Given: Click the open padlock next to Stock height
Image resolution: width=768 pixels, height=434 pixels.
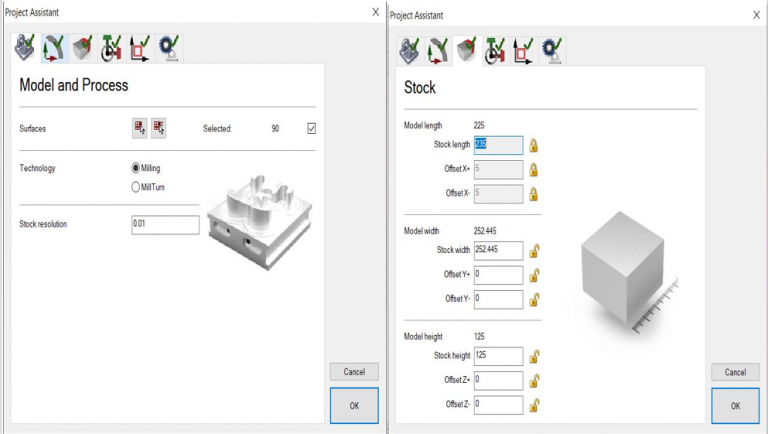Looking at the screenshot, I should click(x=534, y=356).
